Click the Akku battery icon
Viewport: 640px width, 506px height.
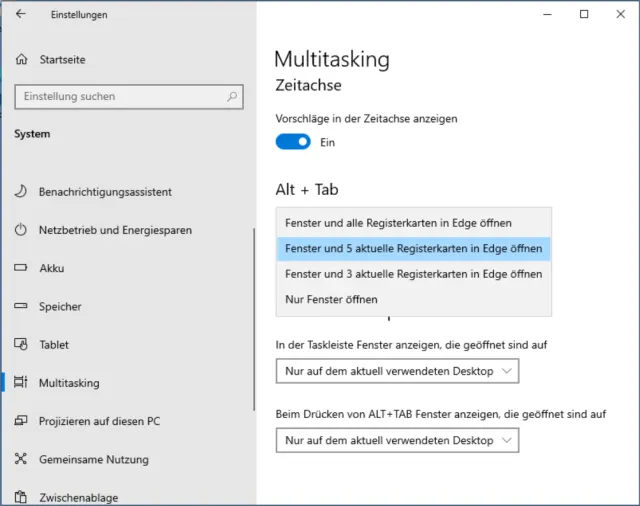pyautogui.click(x=21, y=268)
